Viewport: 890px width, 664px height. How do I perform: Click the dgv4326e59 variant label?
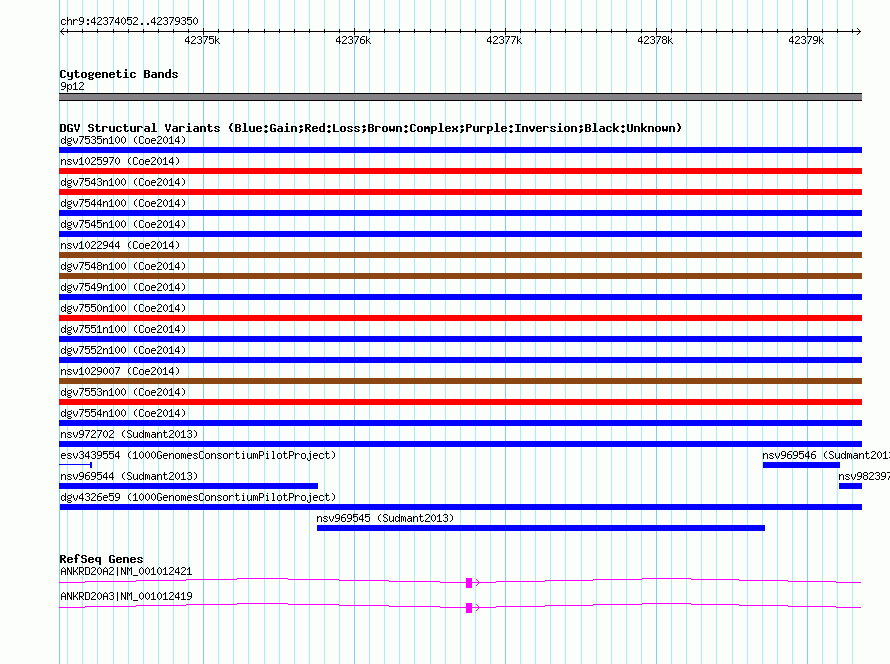198,497
